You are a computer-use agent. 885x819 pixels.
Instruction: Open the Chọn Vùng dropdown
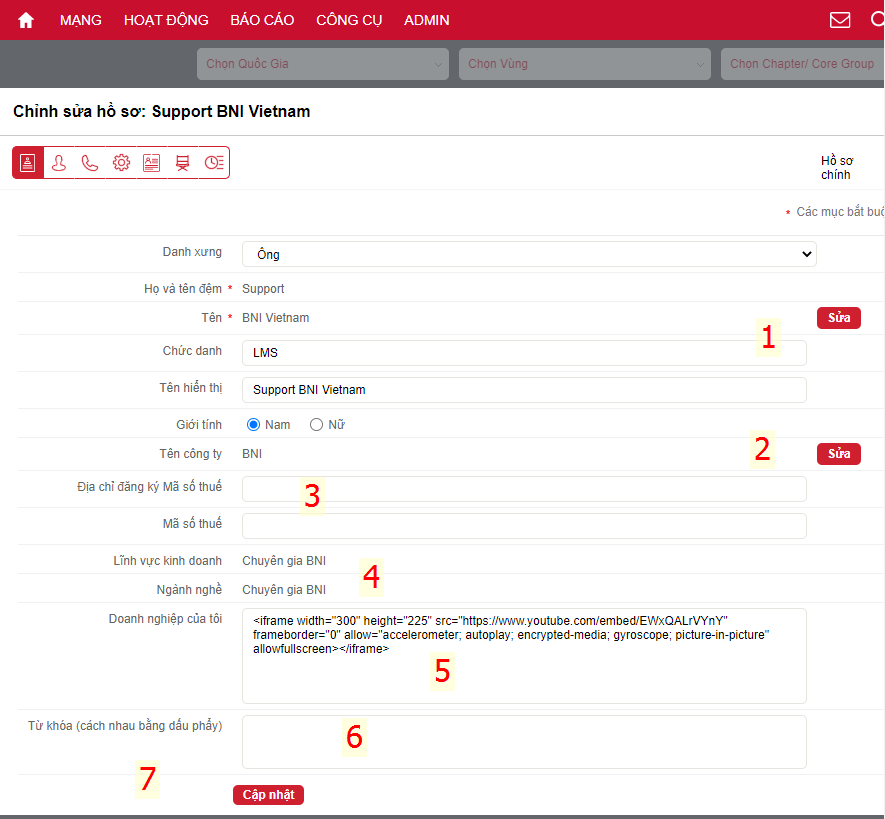(585, 64)
